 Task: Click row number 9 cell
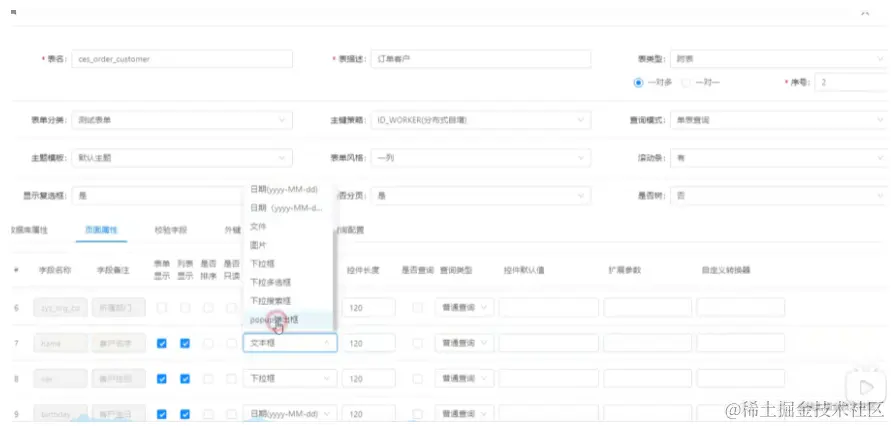[16, 414]
